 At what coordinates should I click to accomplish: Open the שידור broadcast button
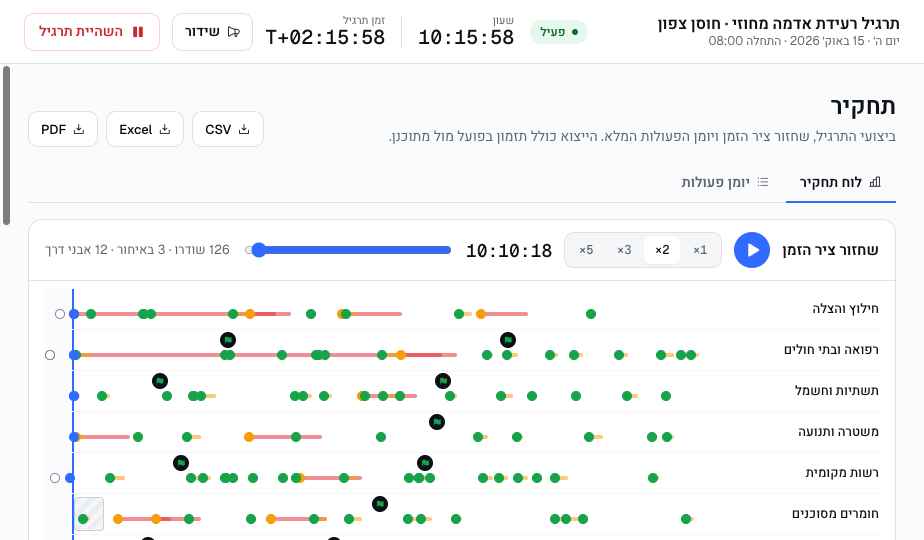point(212,32)
